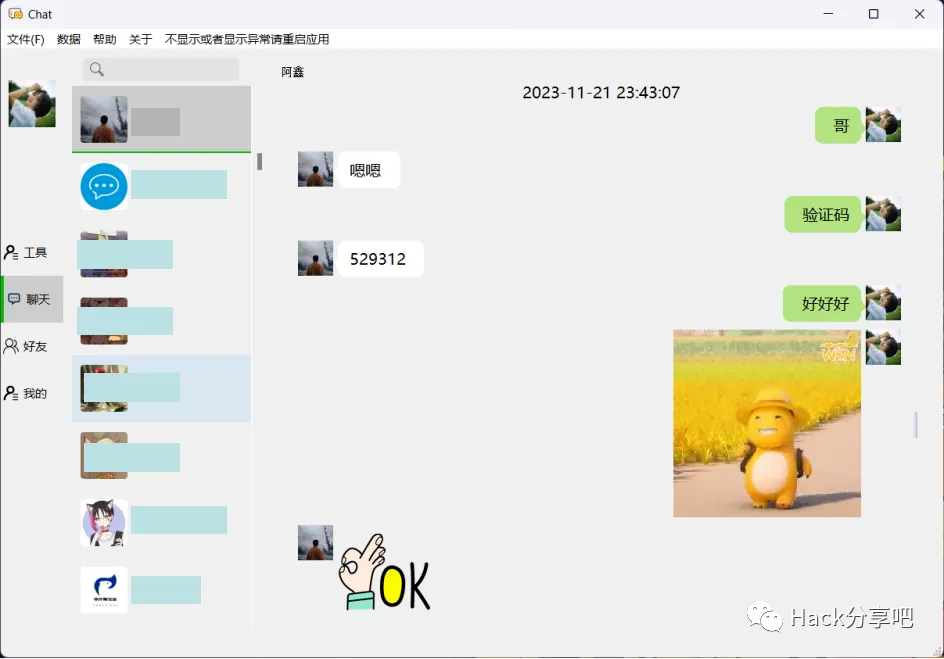The width and height of the screenshot is (944, 659).
Task: Click the chat title 阿鑫
Action: coord(293,72)
